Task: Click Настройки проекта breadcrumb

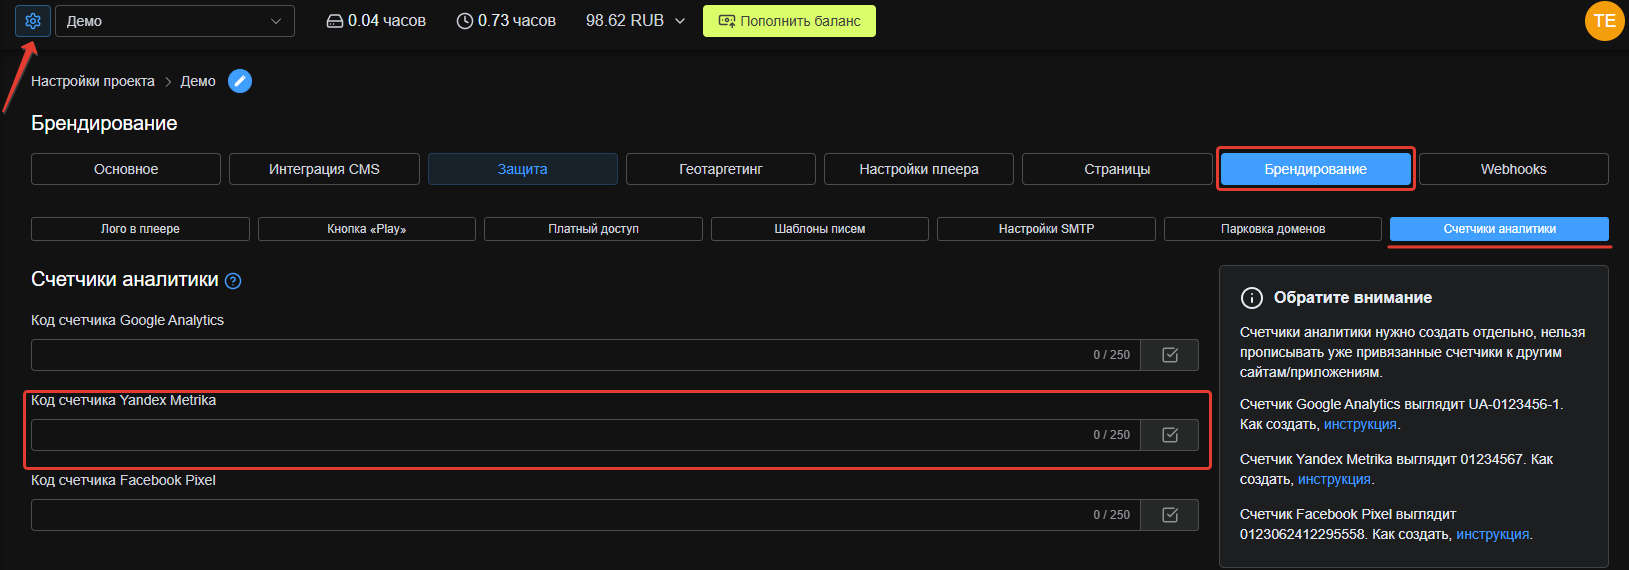Action: (x=93, y=81)
